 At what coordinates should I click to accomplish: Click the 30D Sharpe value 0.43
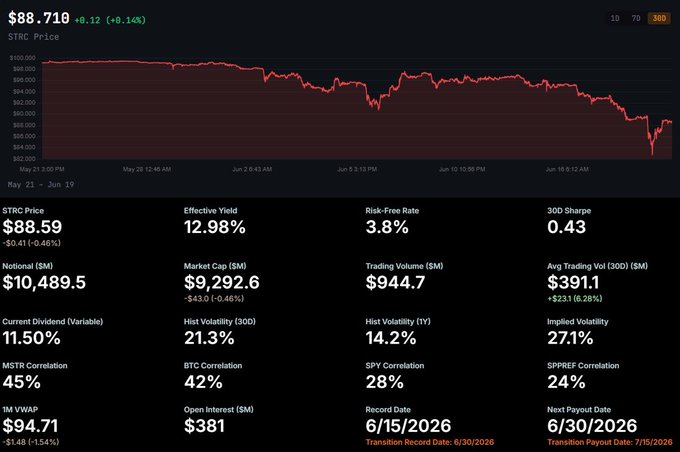(x=566, y=227)
